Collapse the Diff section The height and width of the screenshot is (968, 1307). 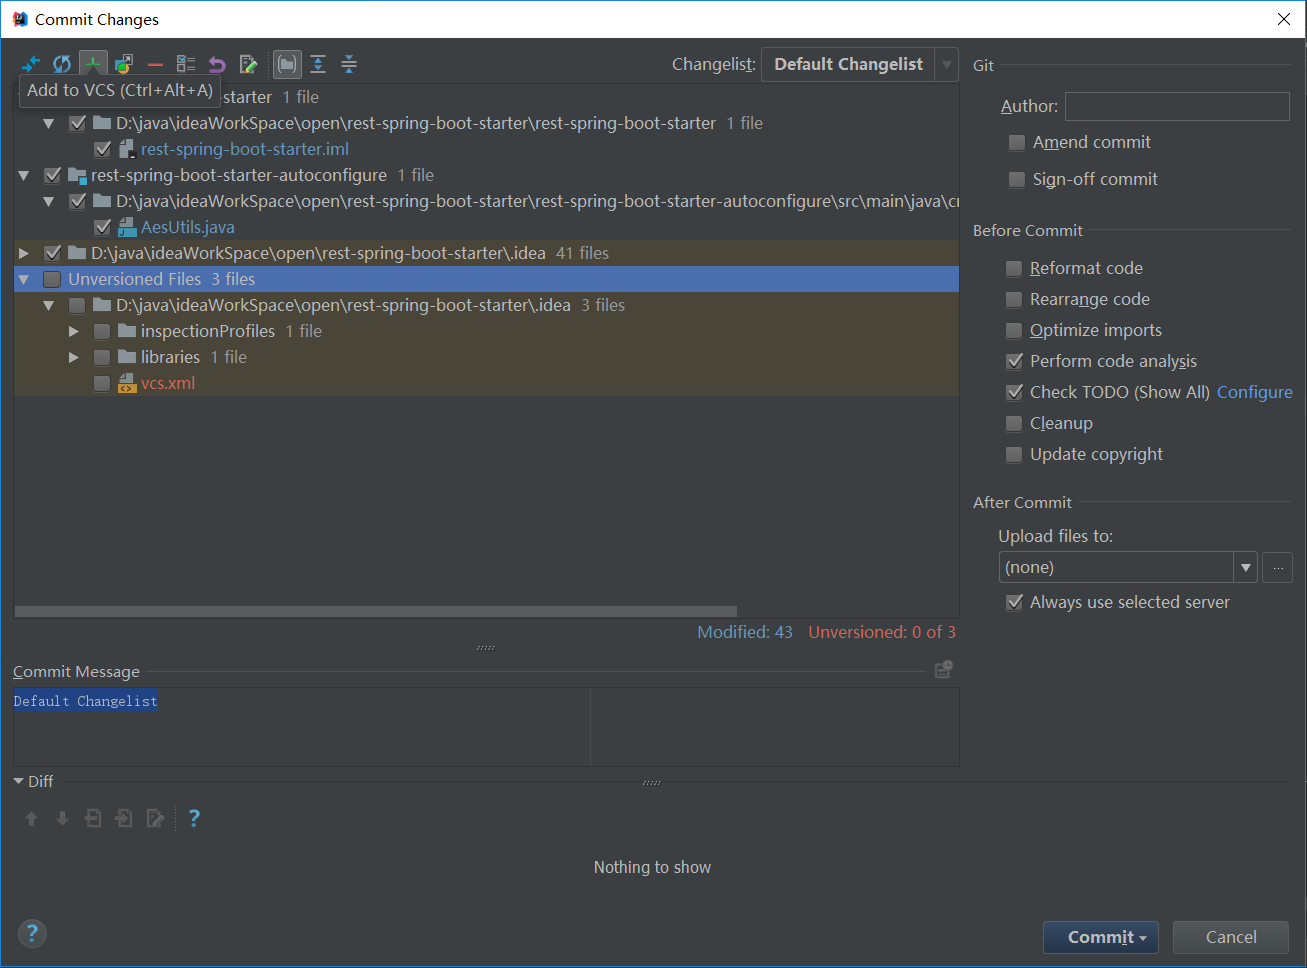(x=18, y=781)
